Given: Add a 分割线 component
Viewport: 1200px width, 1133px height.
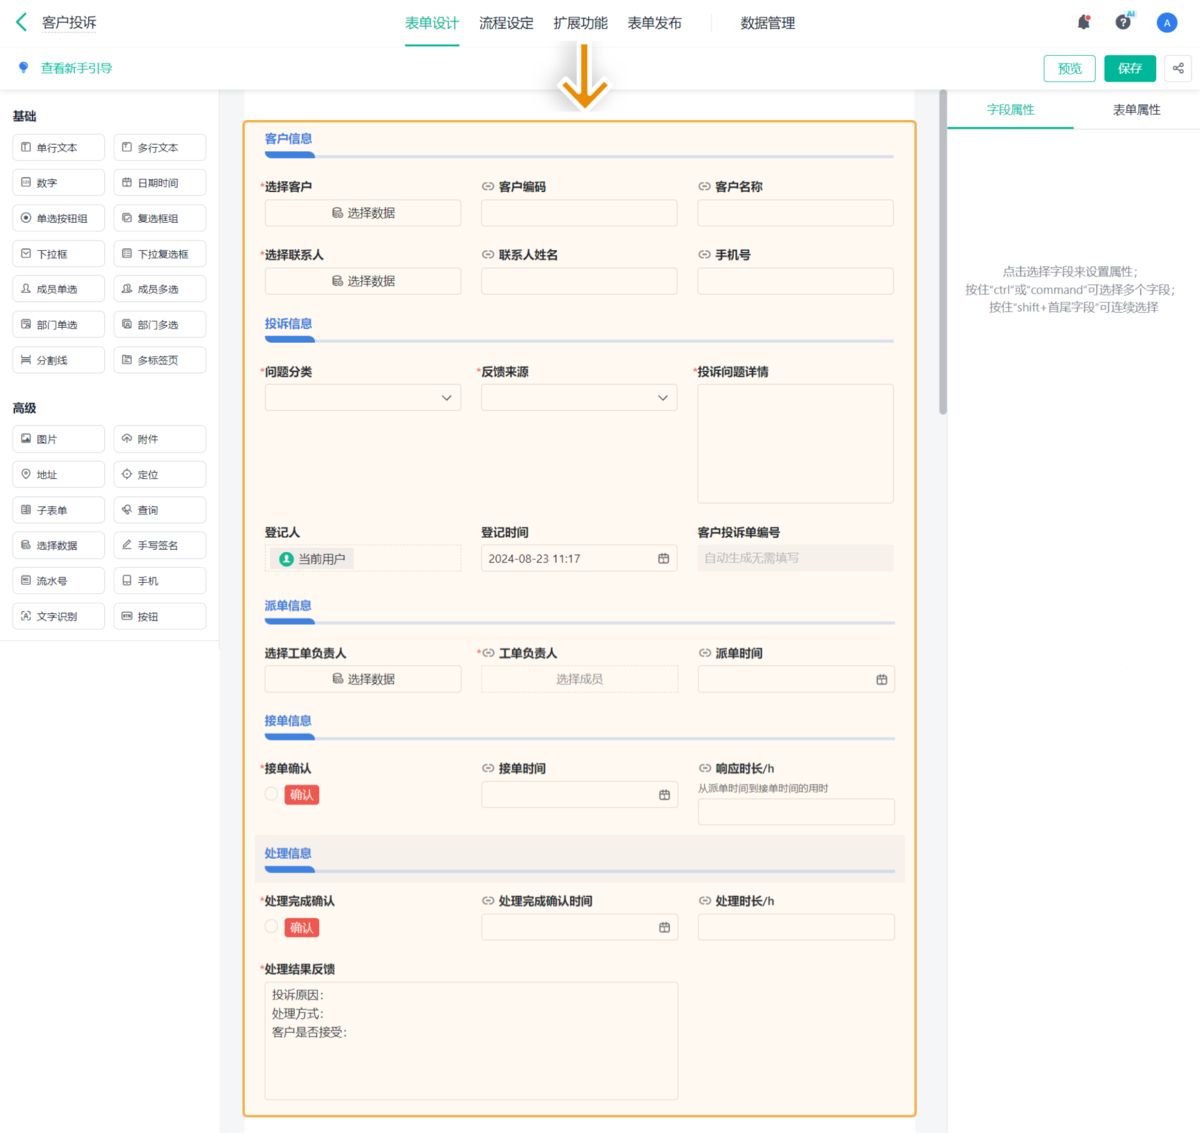Looking at the screenshot, I should click(59, 360).
